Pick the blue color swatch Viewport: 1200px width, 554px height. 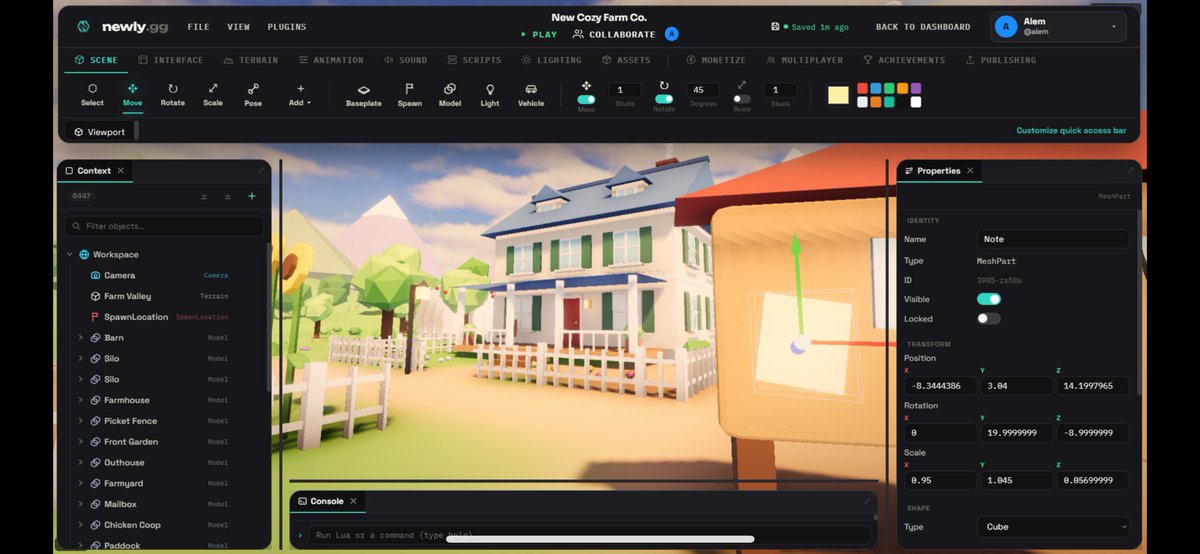point(876,88)
